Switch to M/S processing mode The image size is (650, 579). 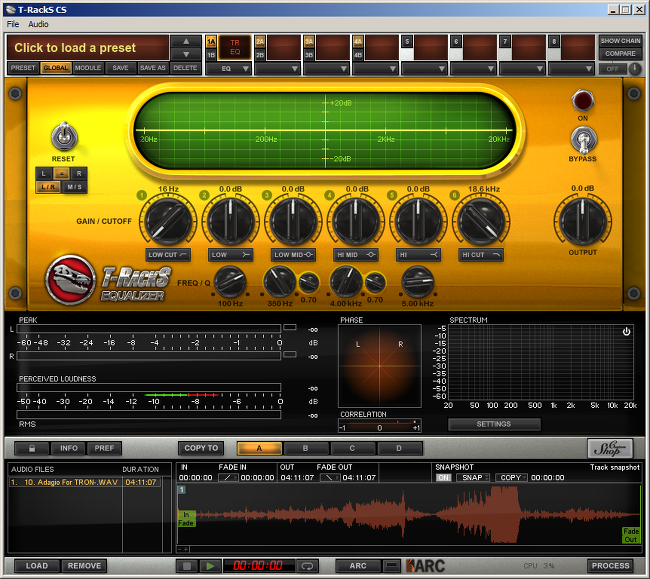point(75,187)
